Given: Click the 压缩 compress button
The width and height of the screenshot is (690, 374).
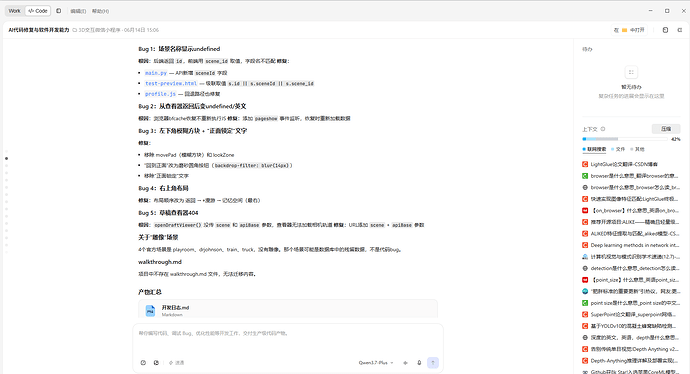Looking at the screenshot, I should 666,129.
